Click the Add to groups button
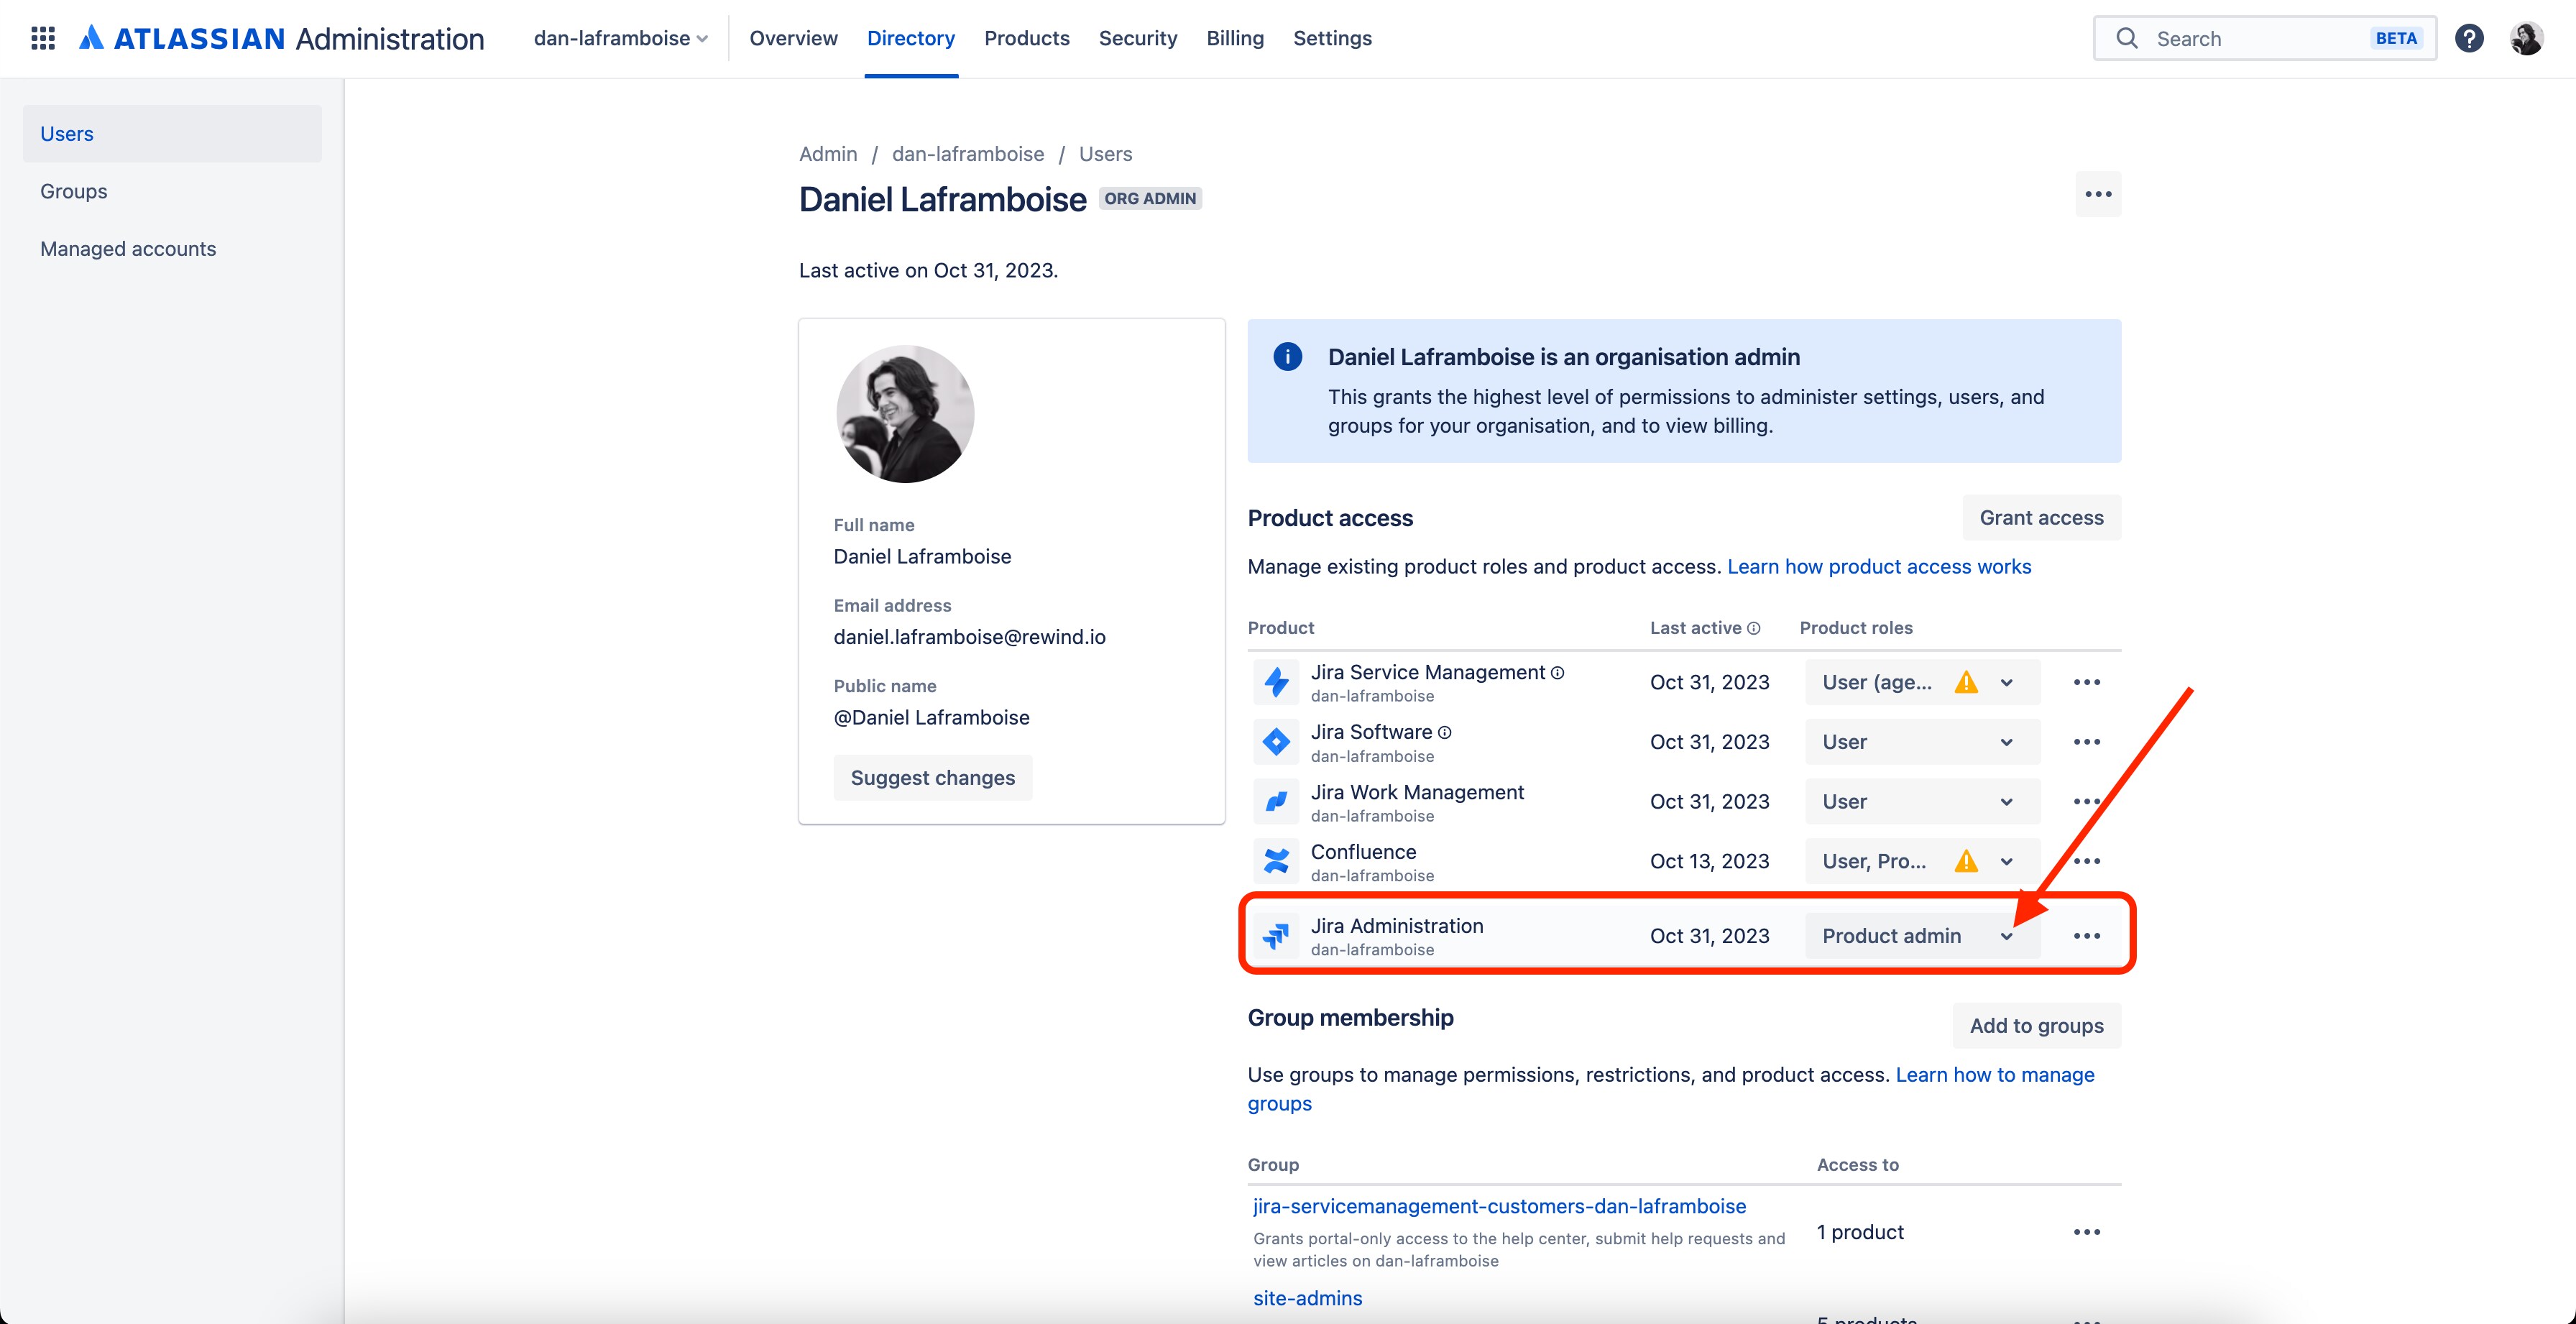2576x1324 pixels. [x=2036, y=1026]
